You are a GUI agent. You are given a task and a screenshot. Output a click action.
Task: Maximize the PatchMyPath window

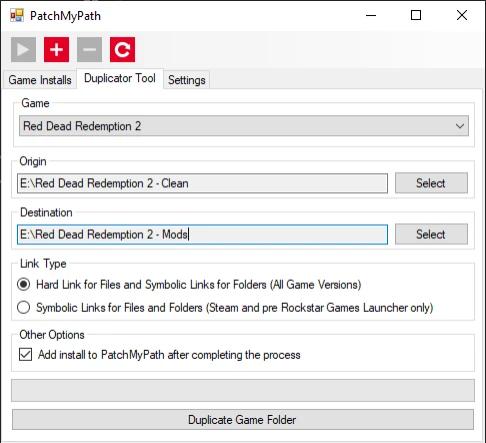[416, 15]
